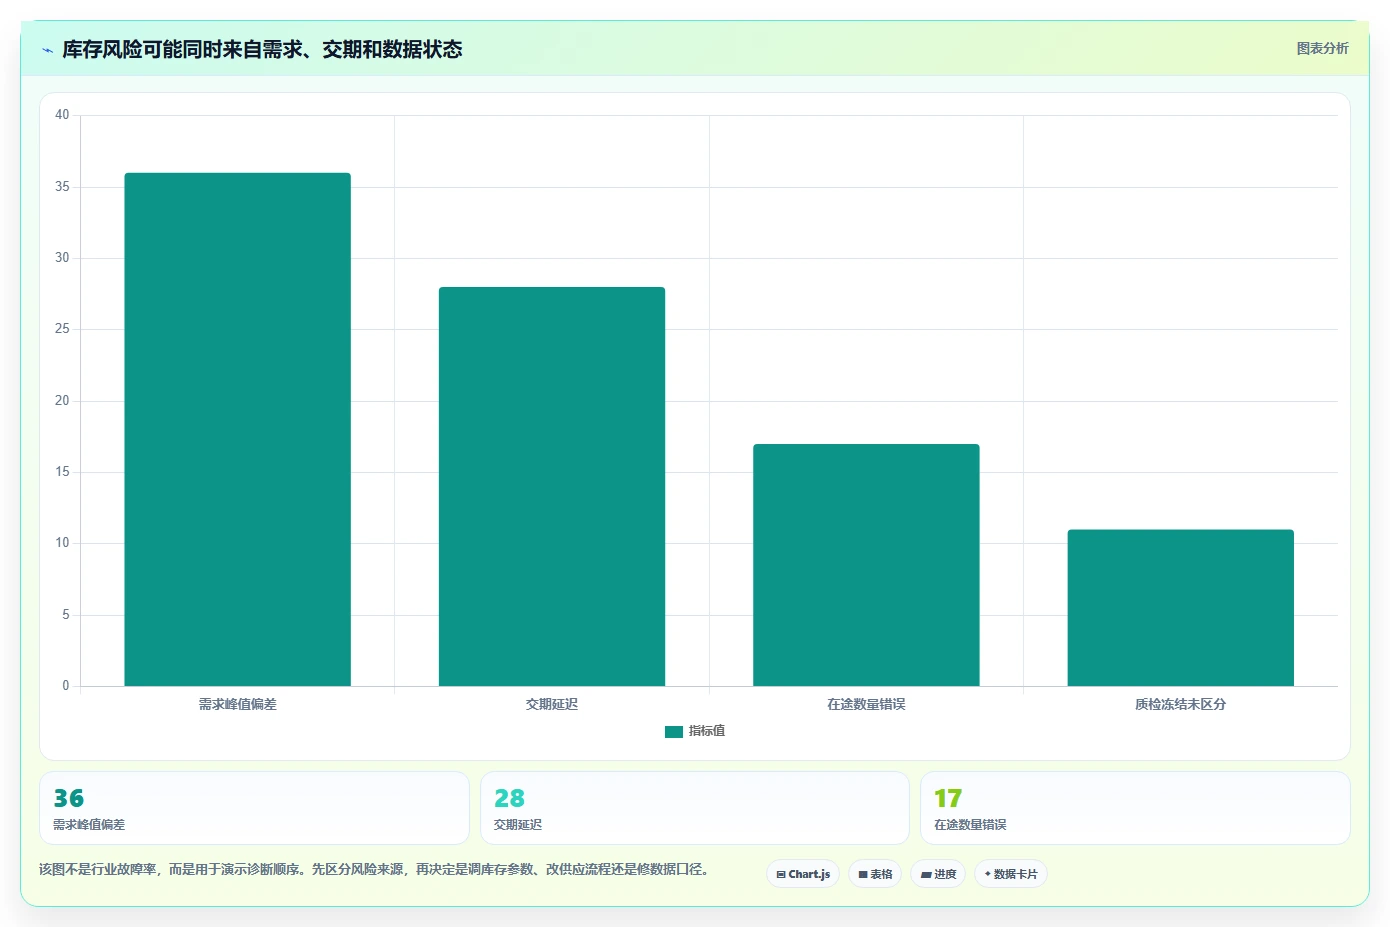The height and width of the screenshot is (927, 1390).
Task: Click the 需求峰值偏差 x-axis label
Action: tap(237, 704)
